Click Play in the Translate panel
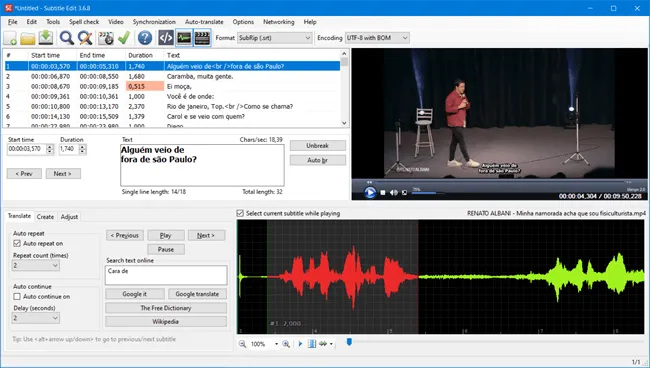Screen dimensions: 650x368 click(166, 236)
